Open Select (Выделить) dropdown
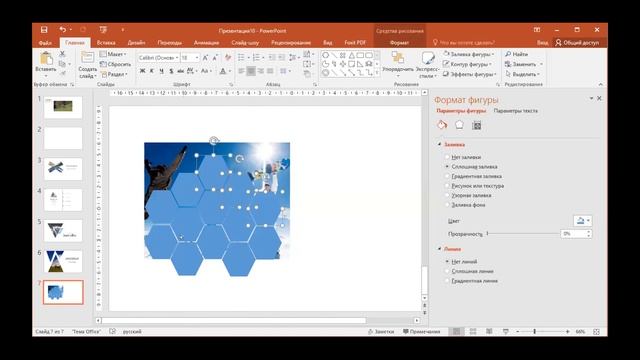 522,74
